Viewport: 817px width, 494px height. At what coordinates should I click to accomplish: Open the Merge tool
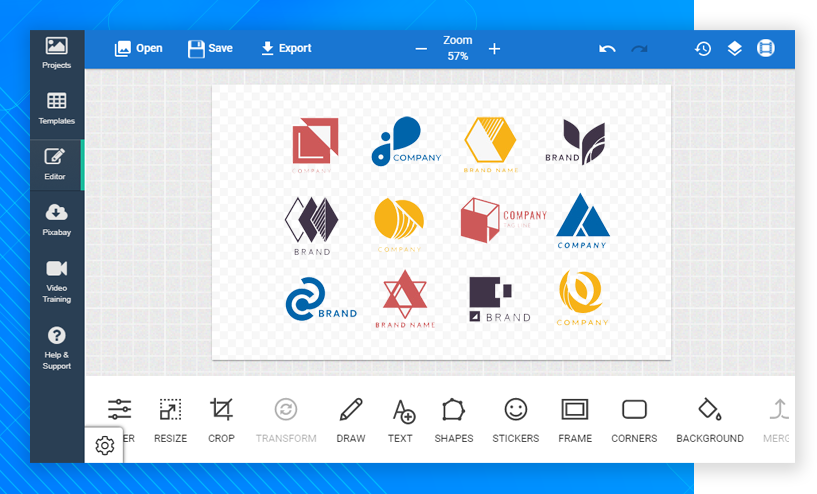tap(777, 420)
